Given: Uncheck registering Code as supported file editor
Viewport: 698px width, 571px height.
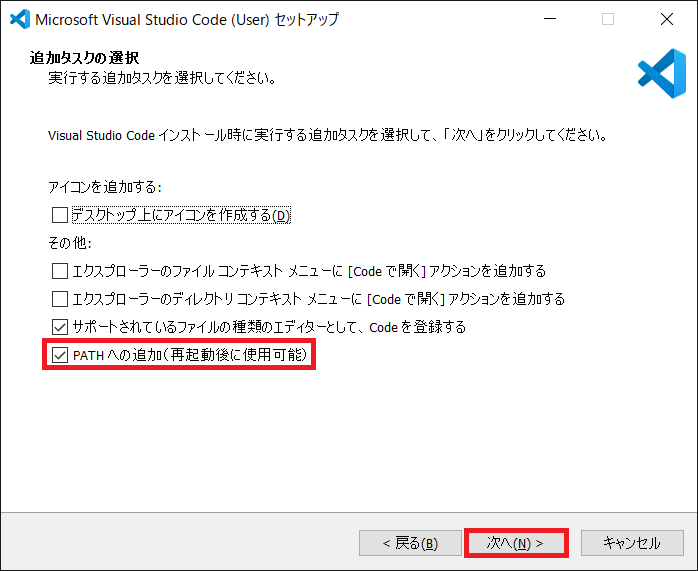Looking at the screenshot, I should tap(60, 327).
